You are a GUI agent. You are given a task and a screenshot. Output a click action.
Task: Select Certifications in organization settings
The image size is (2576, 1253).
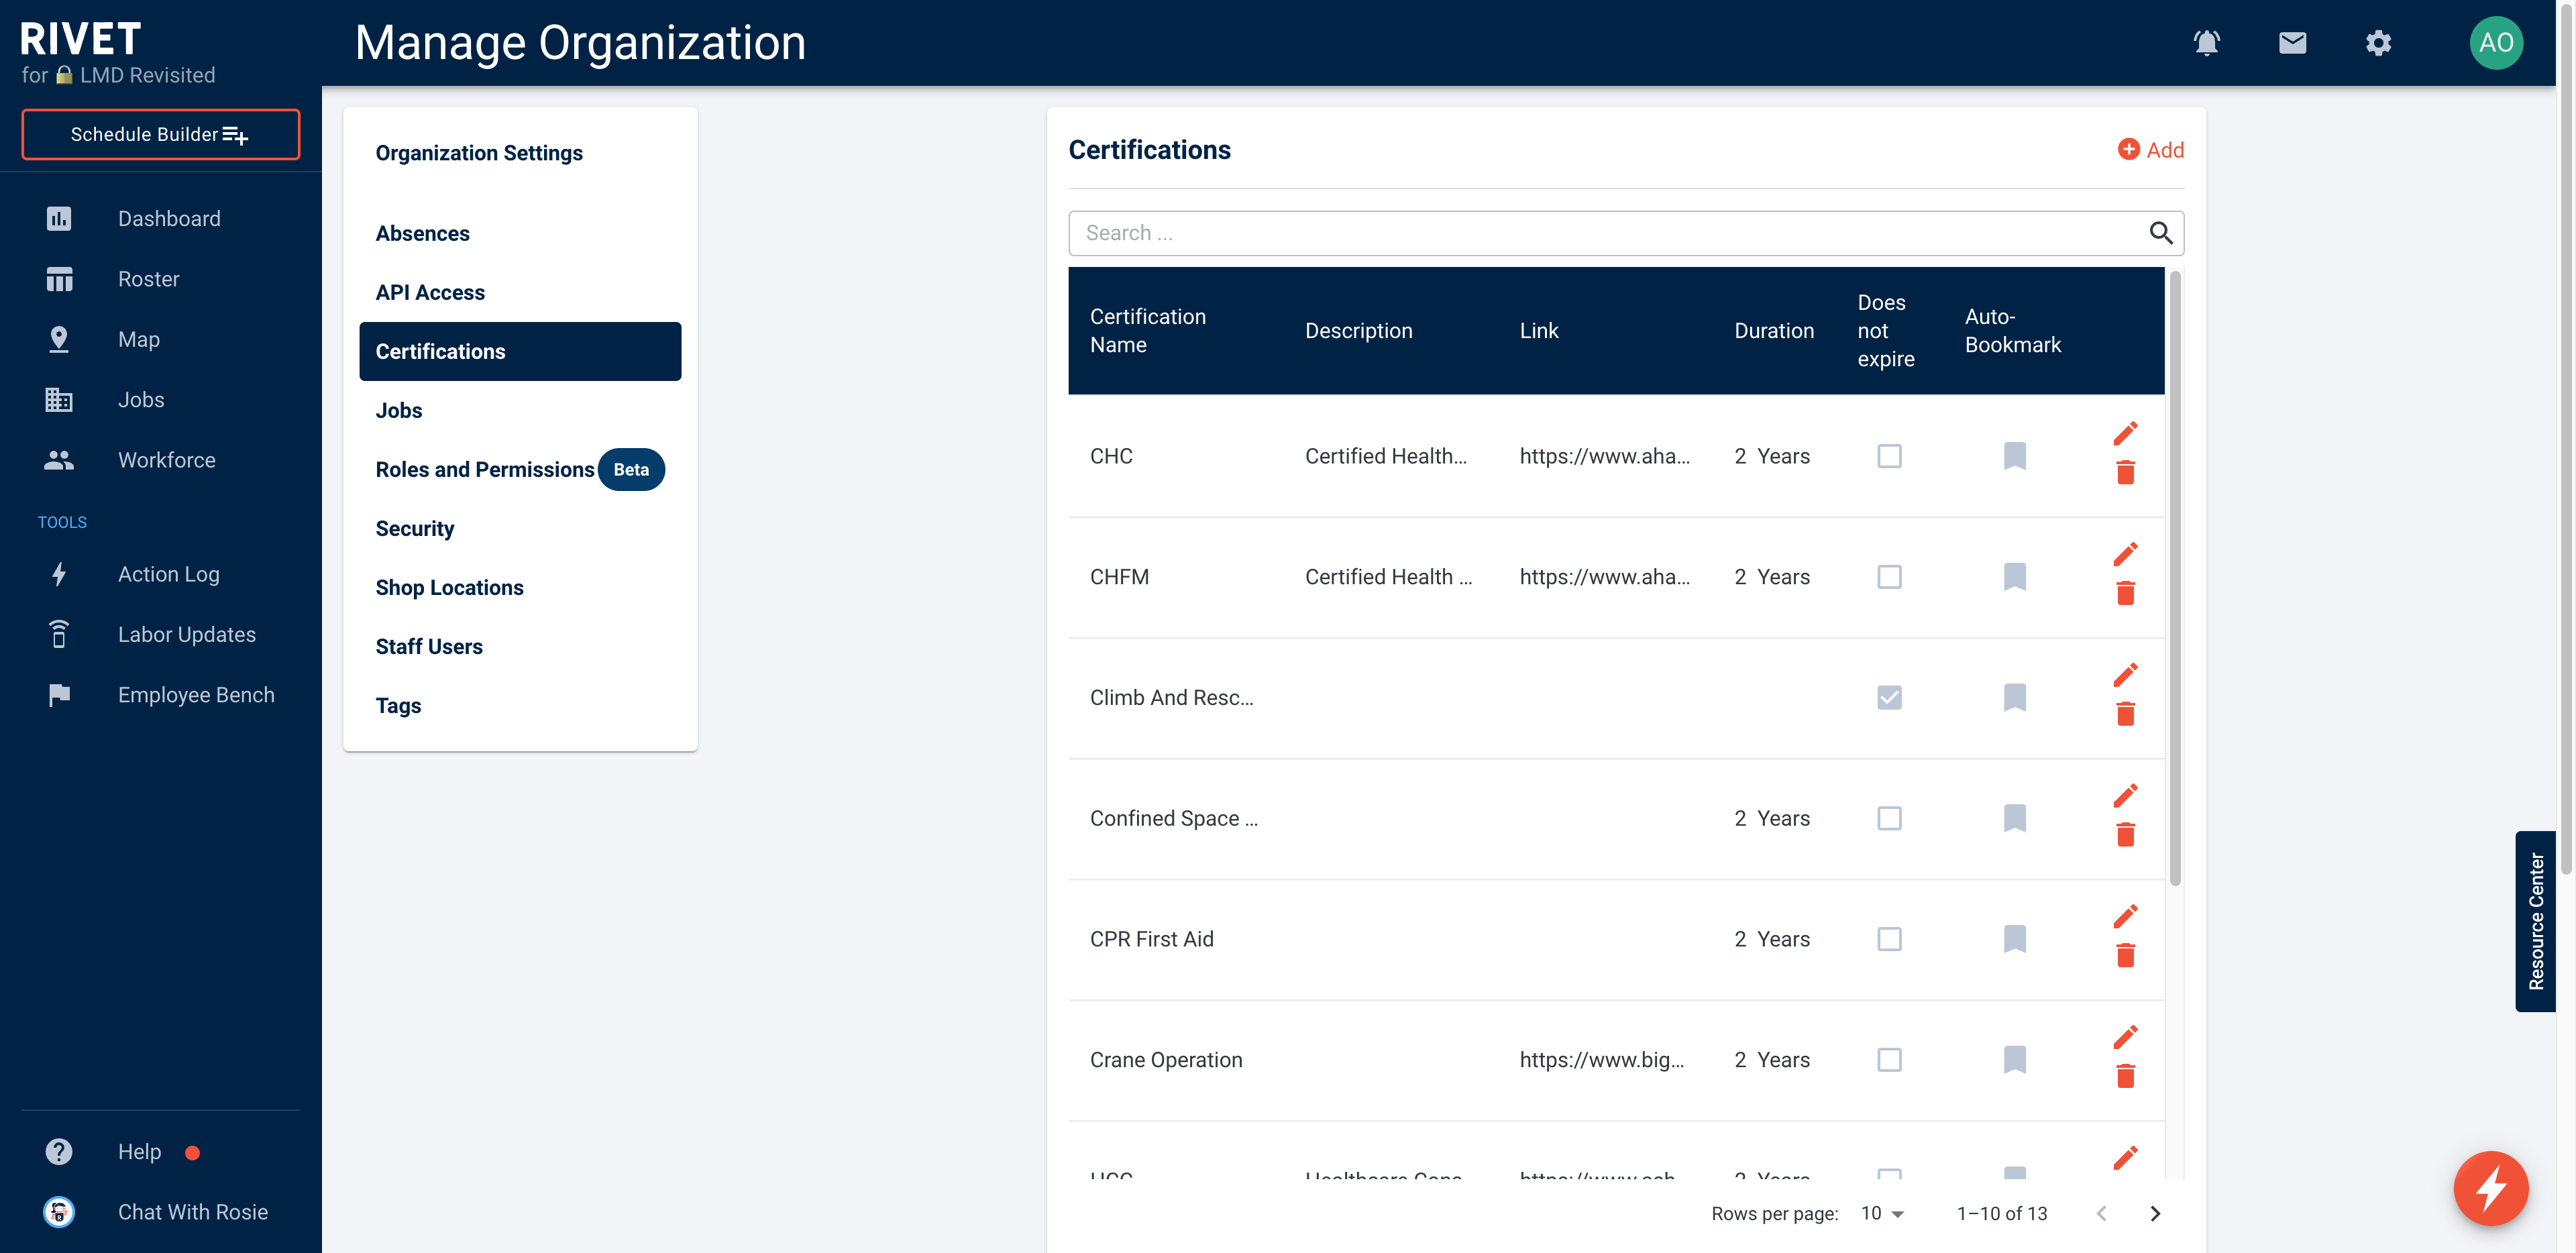[x=520, y=351]
